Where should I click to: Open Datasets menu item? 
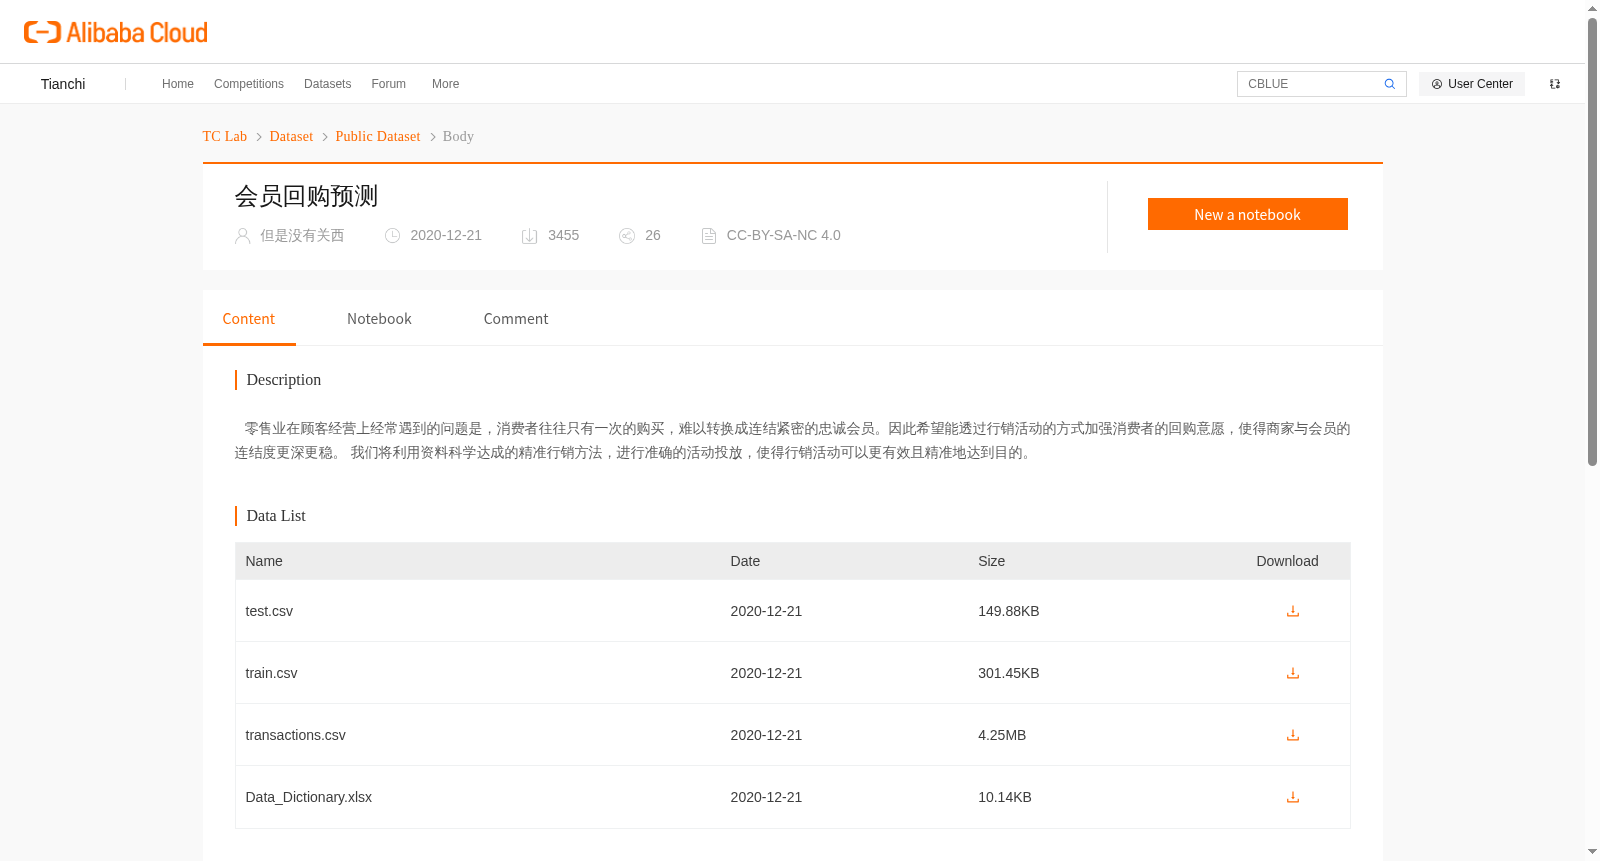tap(327, 84)
